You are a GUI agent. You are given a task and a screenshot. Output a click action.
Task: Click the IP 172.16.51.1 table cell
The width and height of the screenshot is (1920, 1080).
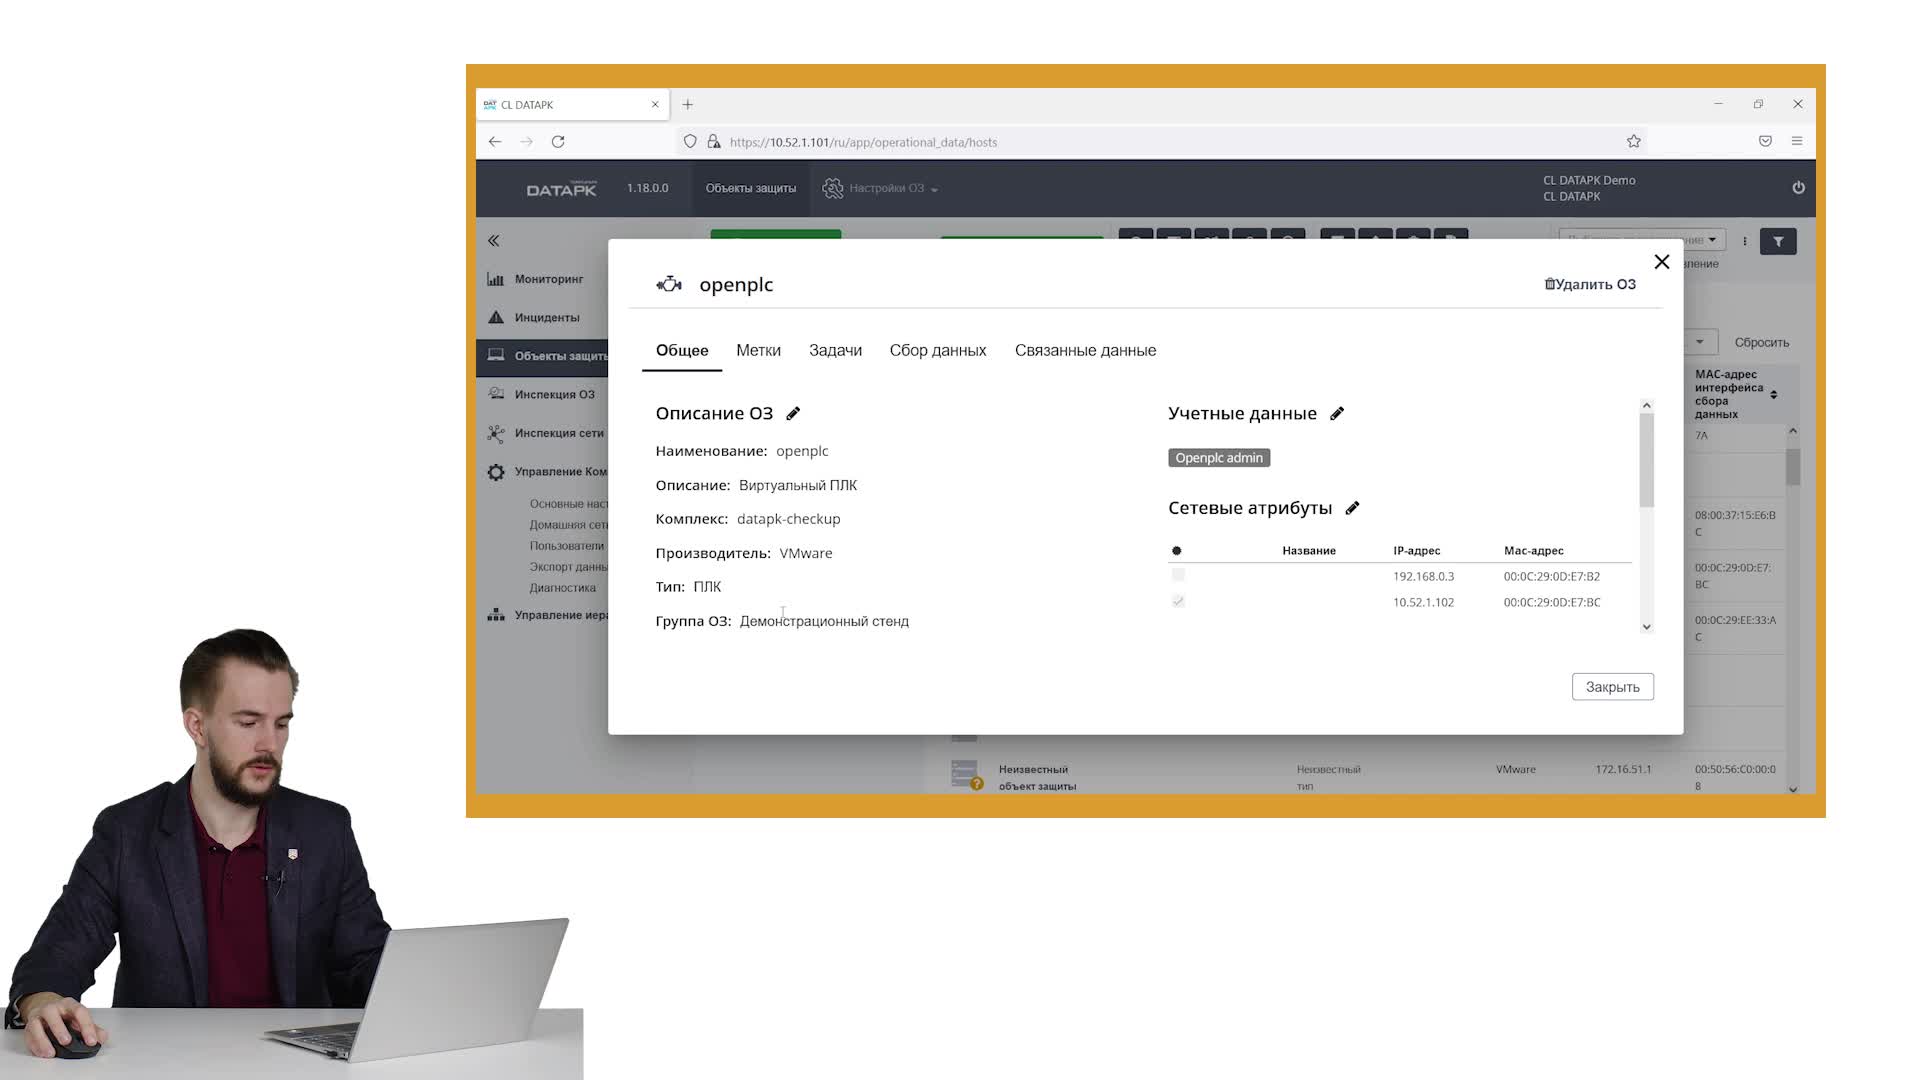tap(1623, 770)
